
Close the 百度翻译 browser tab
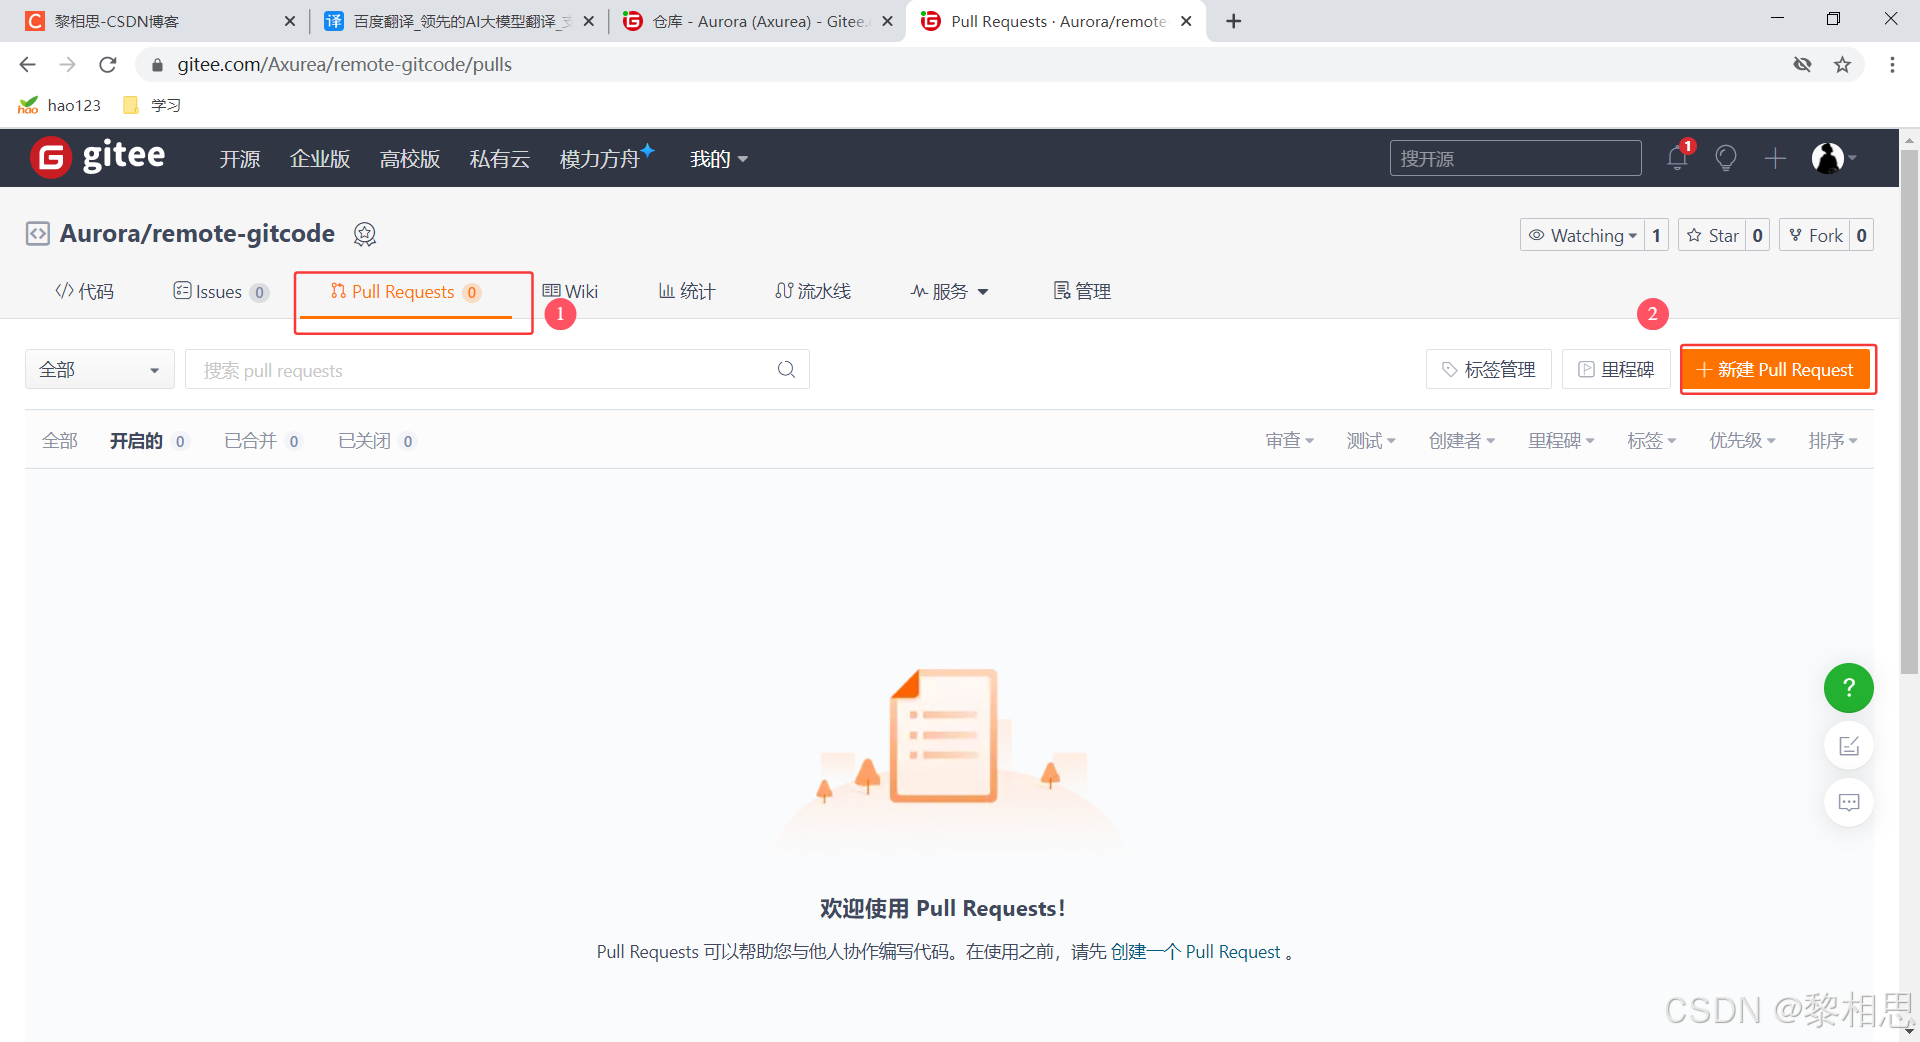tap(588, 21)
